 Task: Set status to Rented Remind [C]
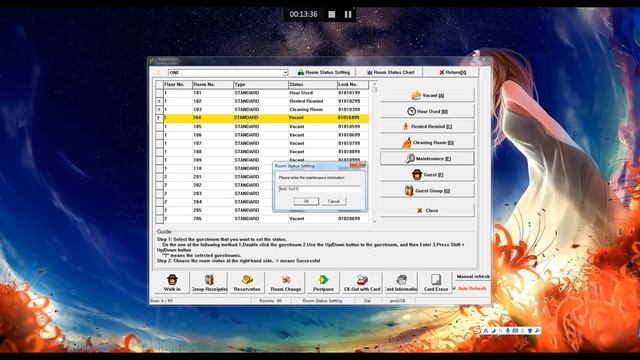coord(427,127)
